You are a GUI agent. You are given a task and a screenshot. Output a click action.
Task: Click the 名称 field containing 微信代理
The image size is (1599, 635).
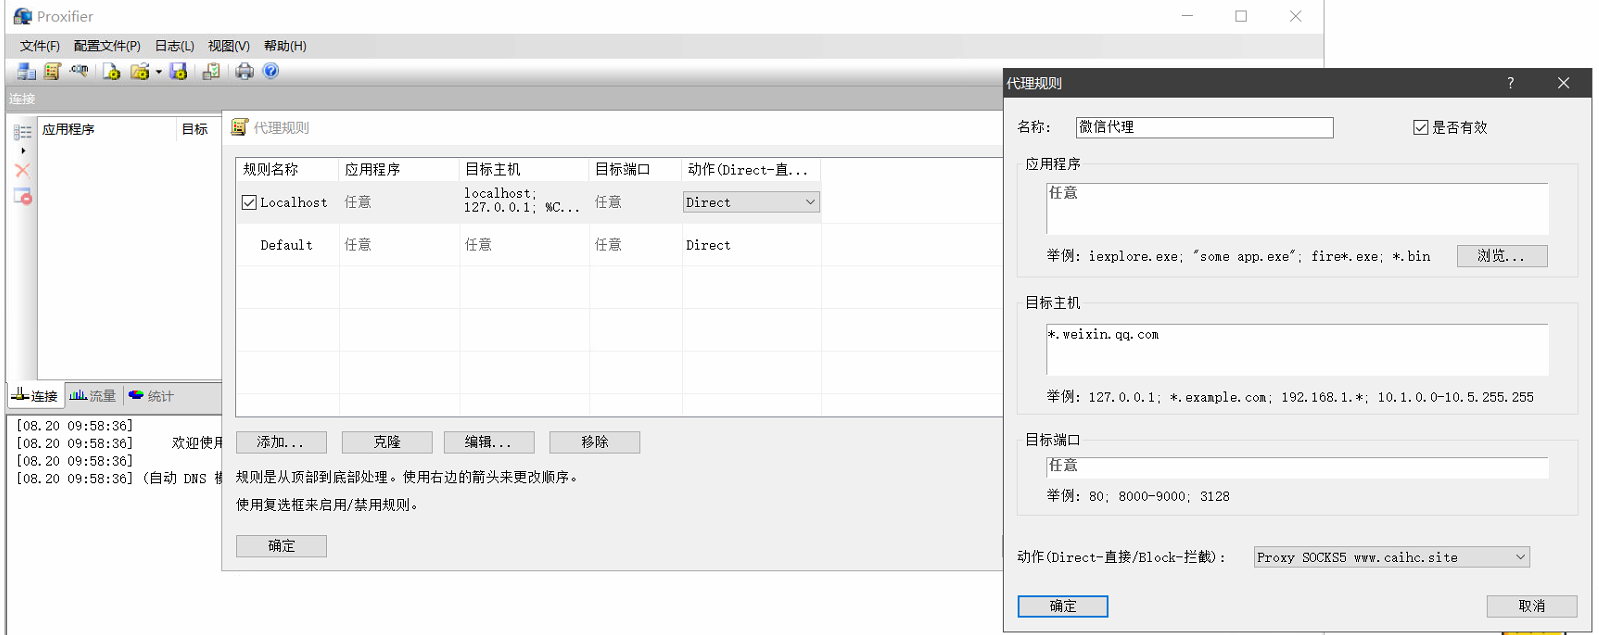coord(1204,127)
